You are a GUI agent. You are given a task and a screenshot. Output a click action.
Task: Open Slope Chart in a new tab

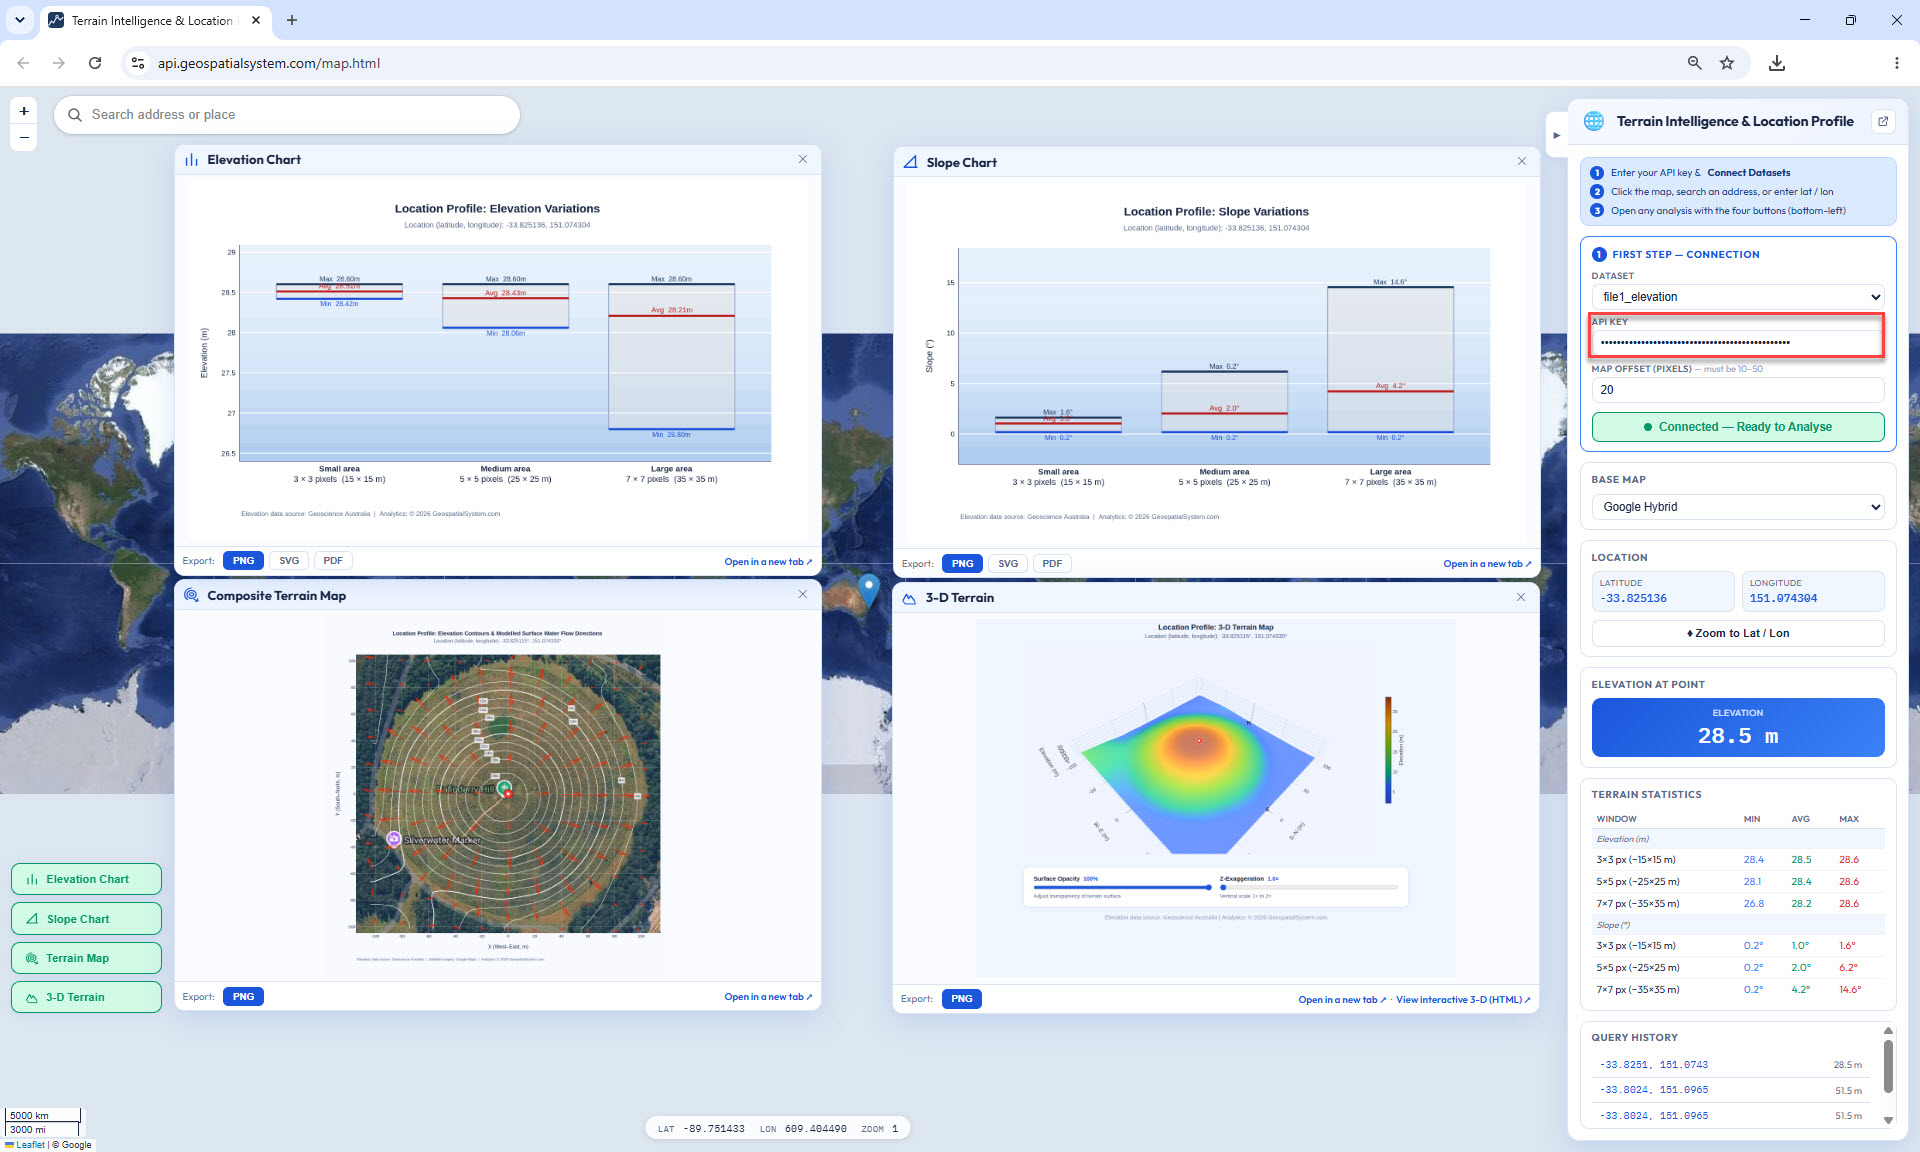click(x=1487, y=564)
